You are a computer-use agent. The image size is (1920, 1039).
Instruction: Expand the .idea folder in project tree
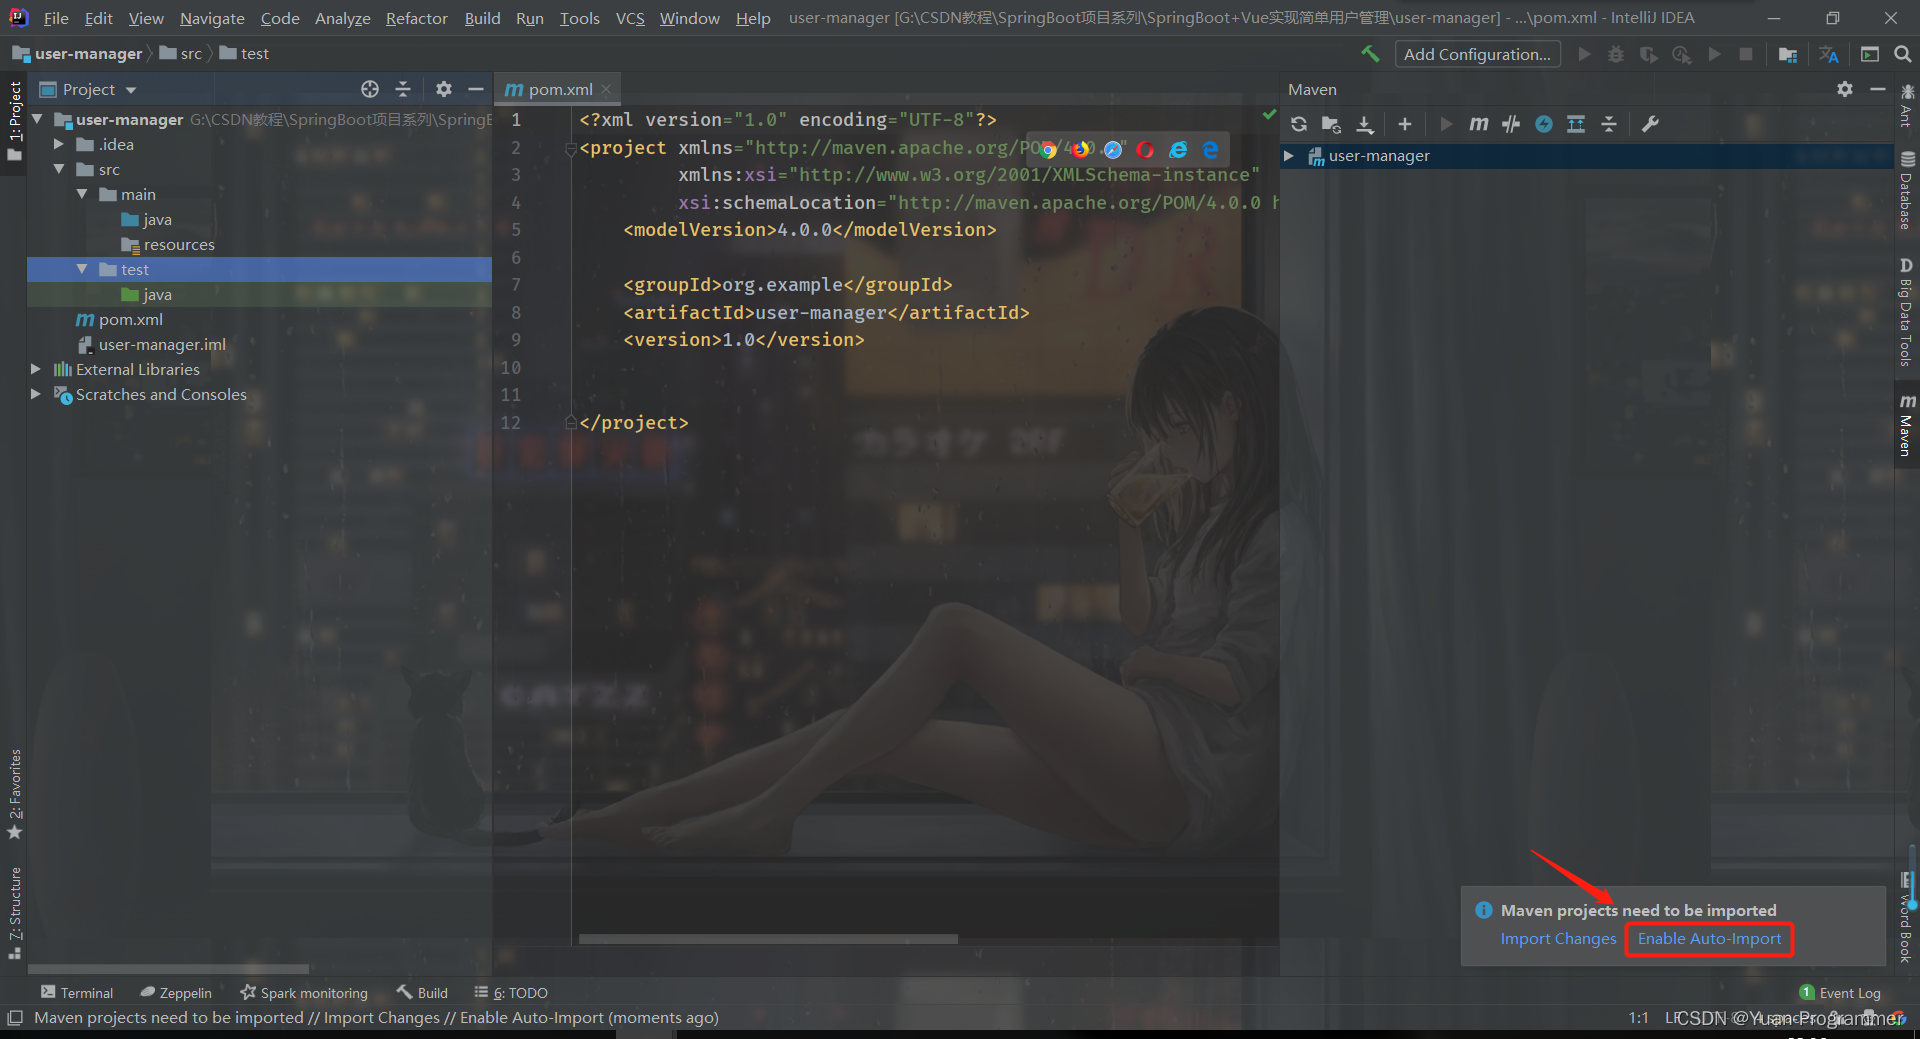click(x=59, y=145)
